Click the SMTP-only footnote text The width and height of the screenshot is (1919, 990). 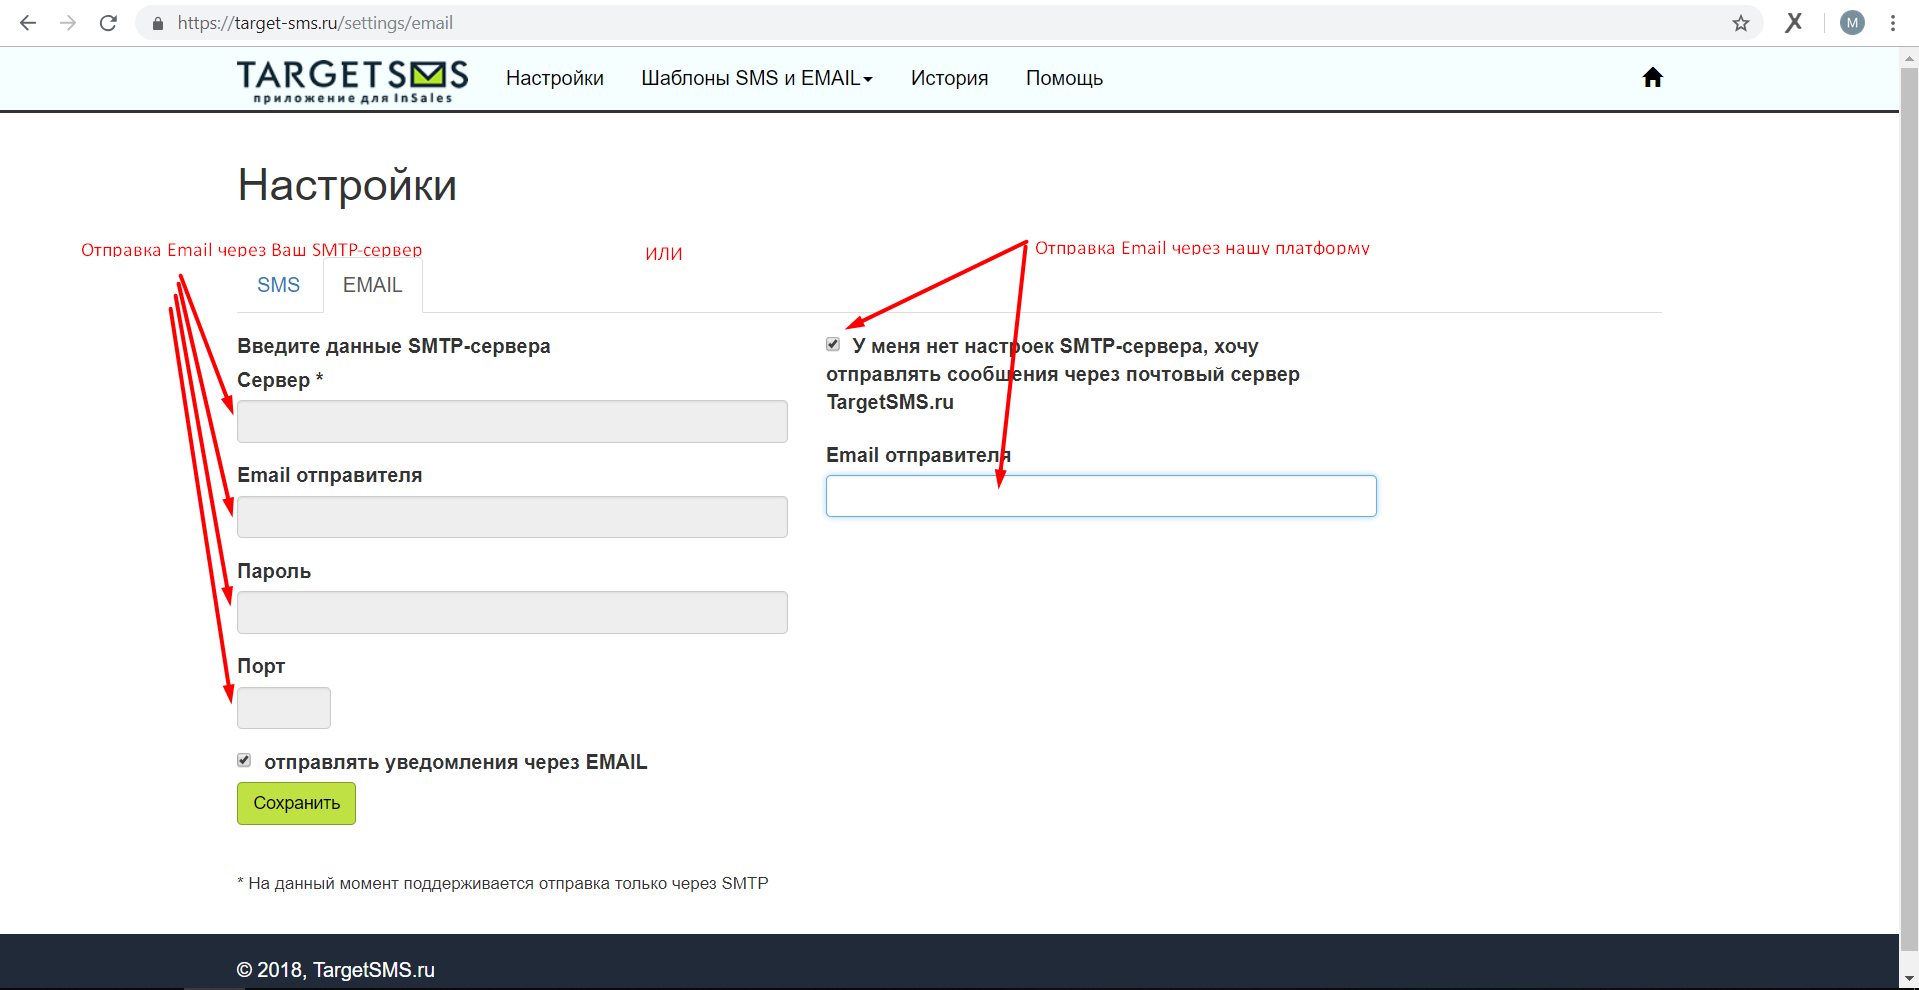pyautogui.click(x=503, y=883)
